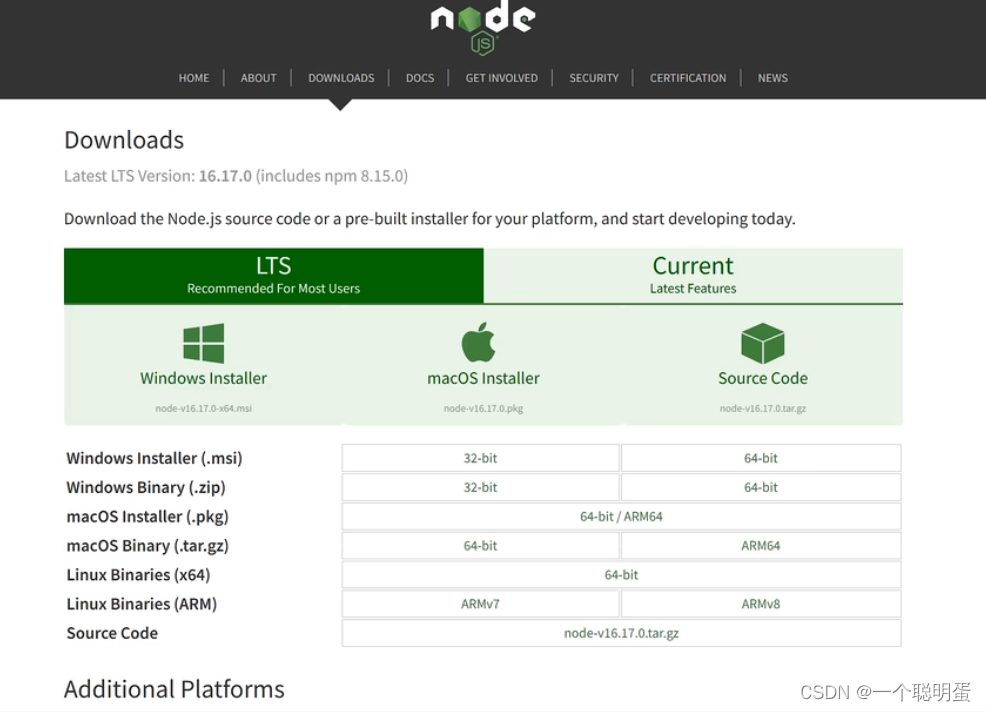This screenshot has height=712, width=986.
Task: Click the Linux Binaries (ARM) row label
Action: 141,604
